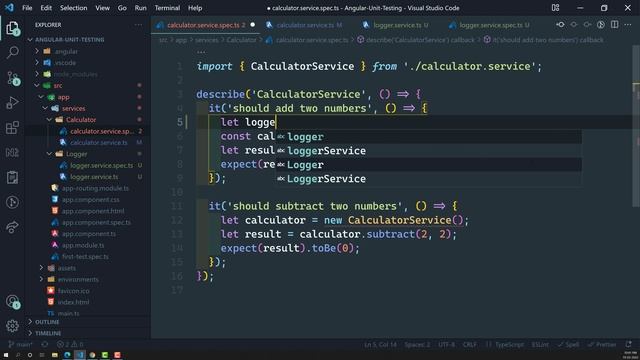
Task: Open the Testing clipboard icon in the activity bar
Action: [x=13, y=178]
